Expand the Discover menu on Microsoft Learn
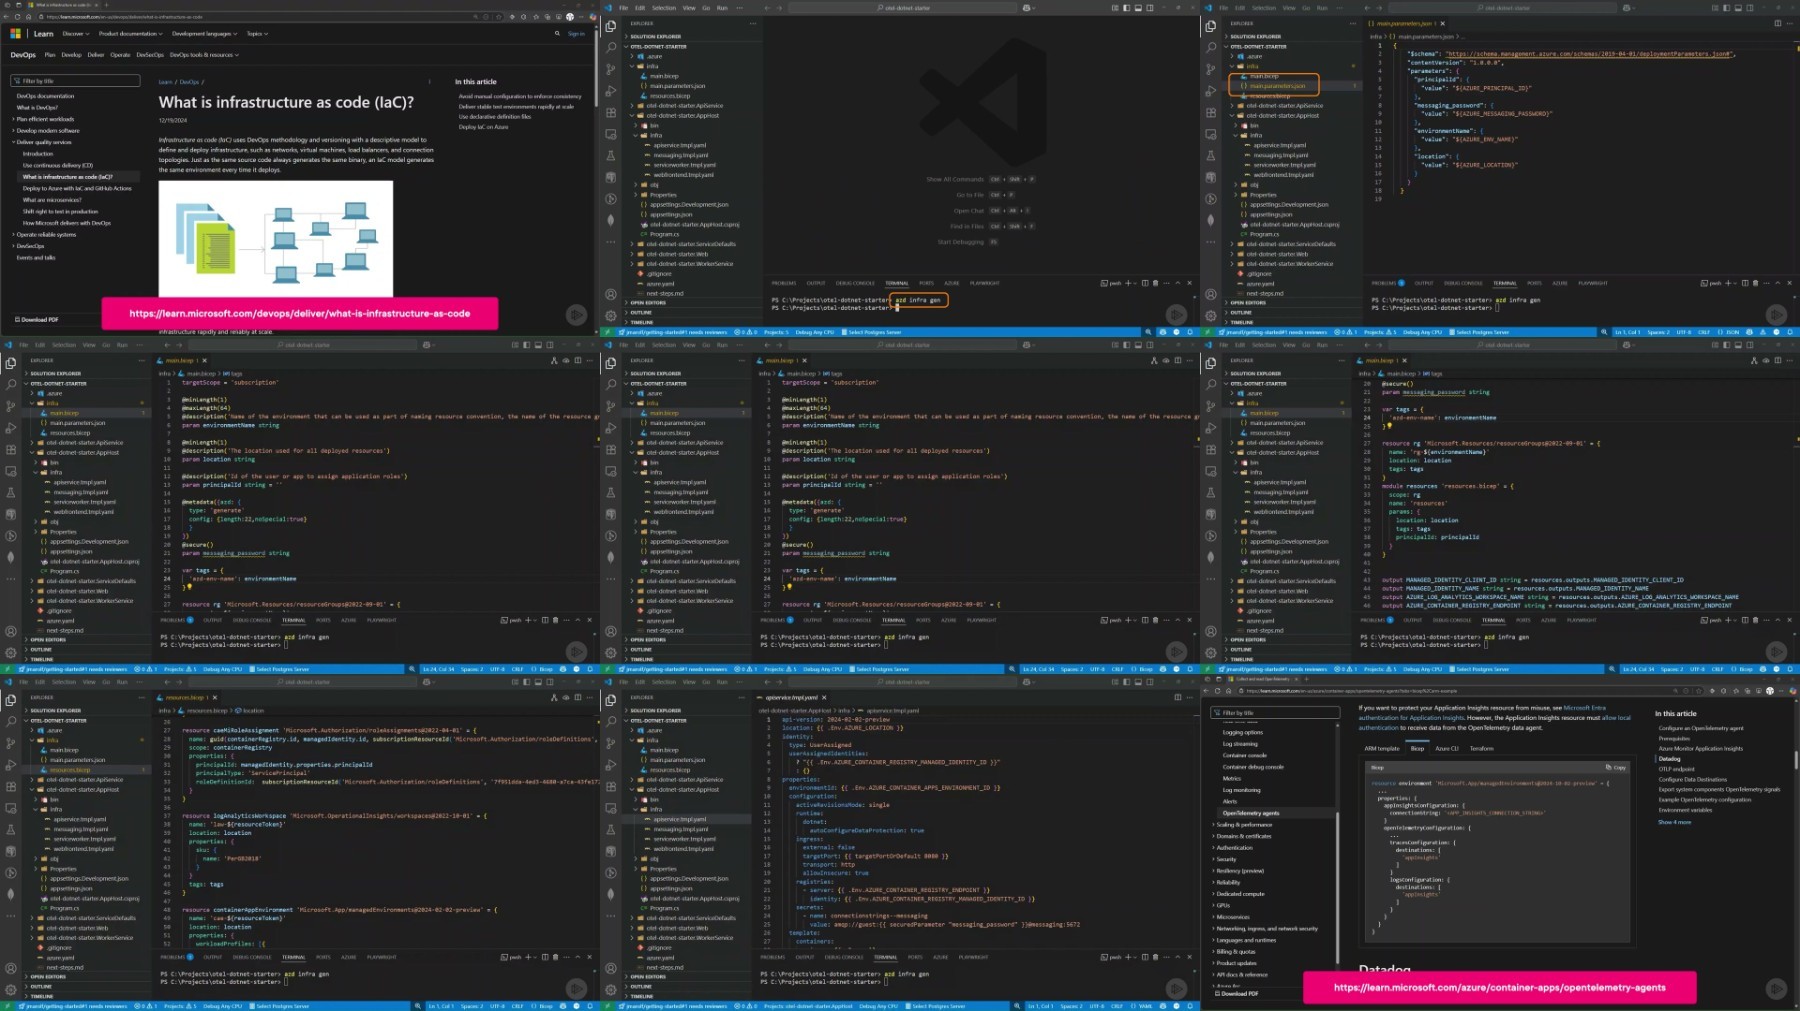1800x1011 pixels. point(76,33)
